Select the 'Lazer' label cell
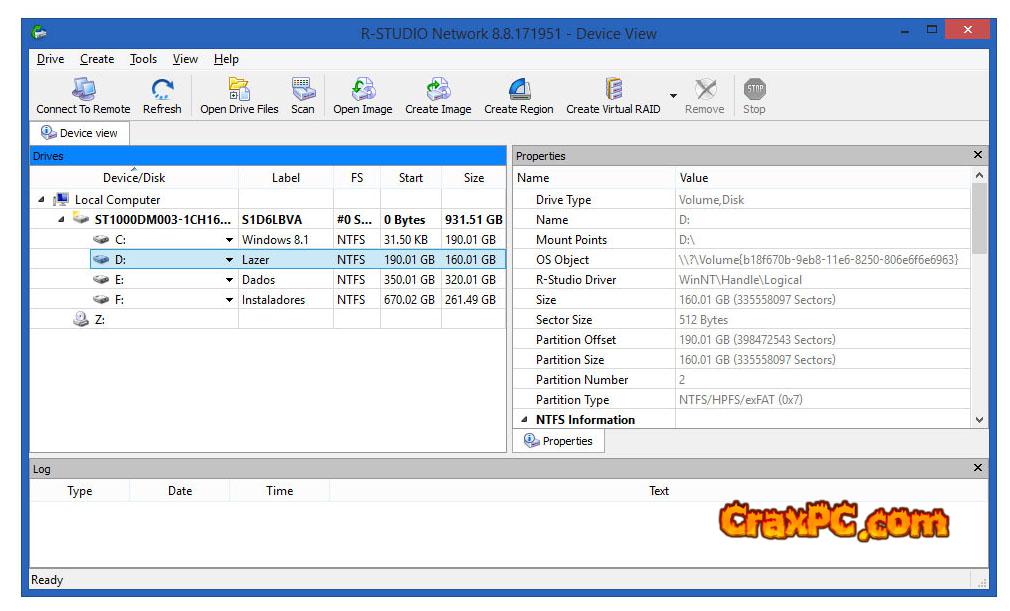The width and height of the screenshot is (1010, 611). pyautogui.click(x=285, y=259)
